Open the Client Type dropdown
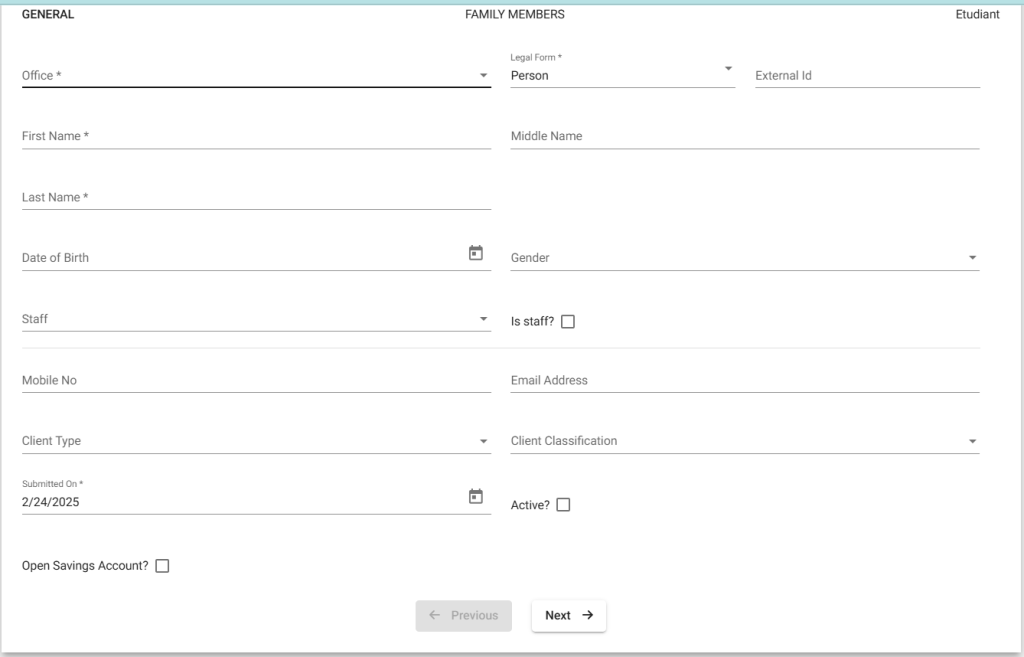The height and width of the screenshot is (657, 1024). click(484, 440)
